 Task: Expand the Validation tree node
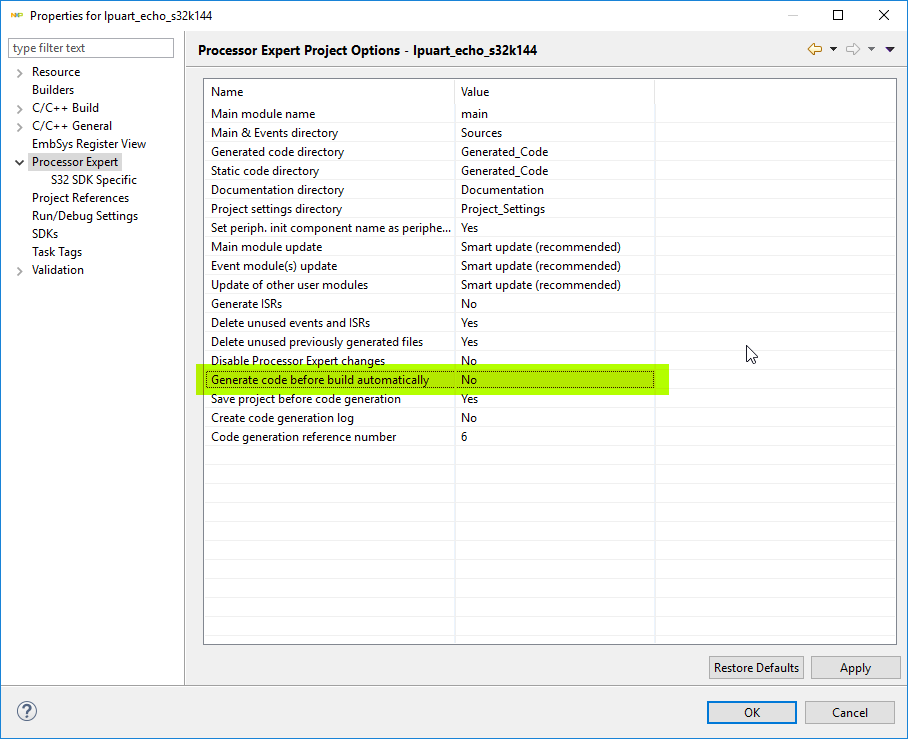[20, 271]
